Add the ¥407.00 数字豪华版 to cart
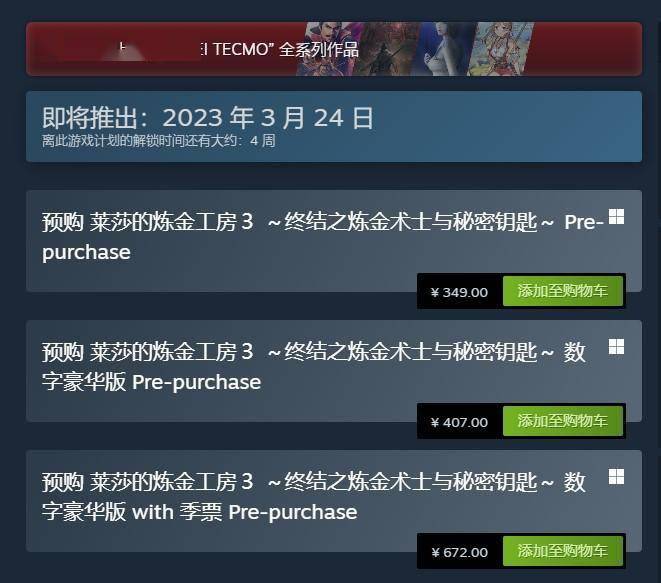This screenshot has height=583, width=661. point(563,421)
